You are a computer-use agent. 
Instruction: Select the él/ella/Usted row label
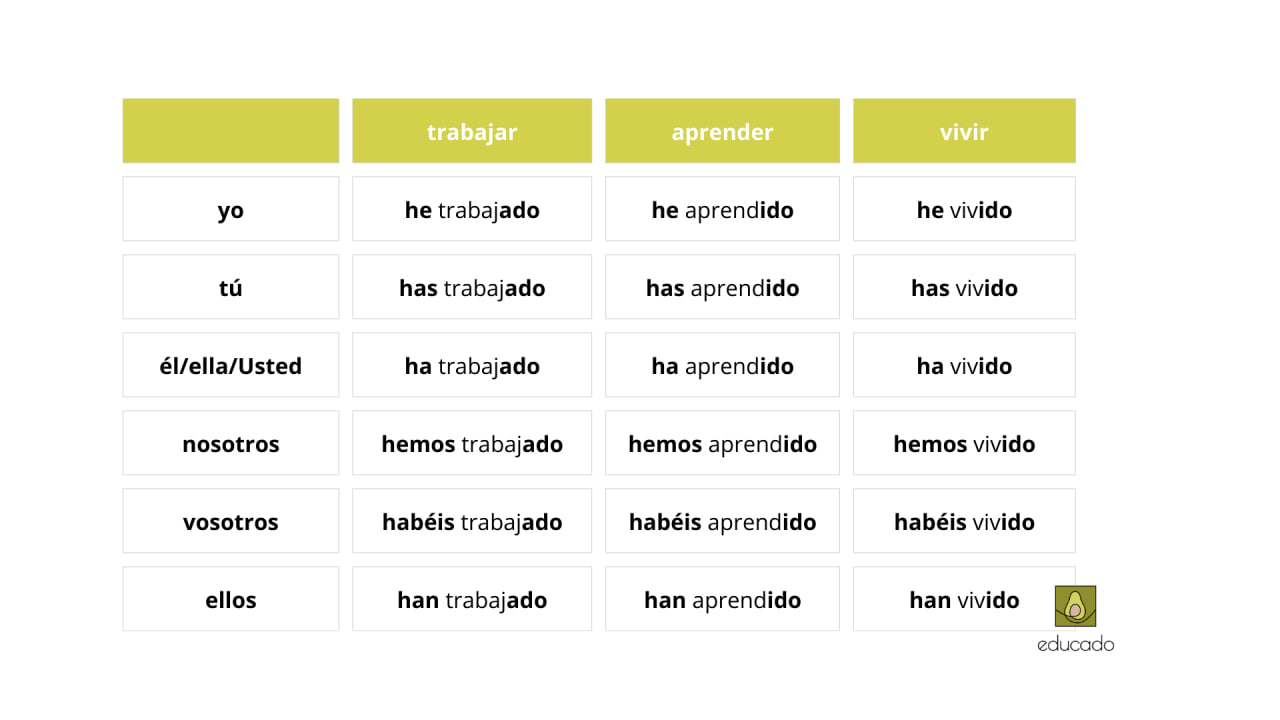pos(231,366)
